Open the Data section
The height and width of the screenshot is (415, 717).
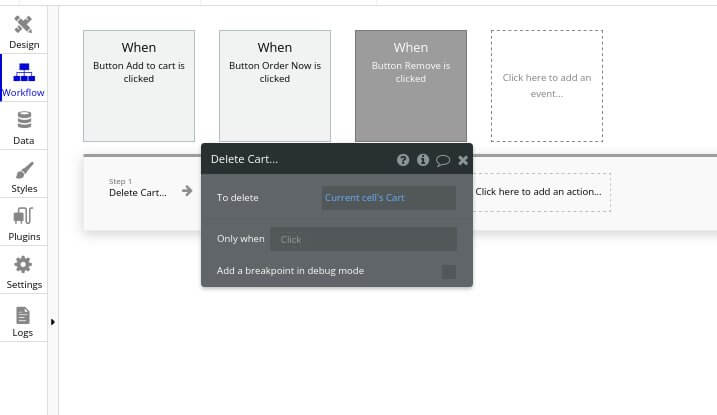24,127
